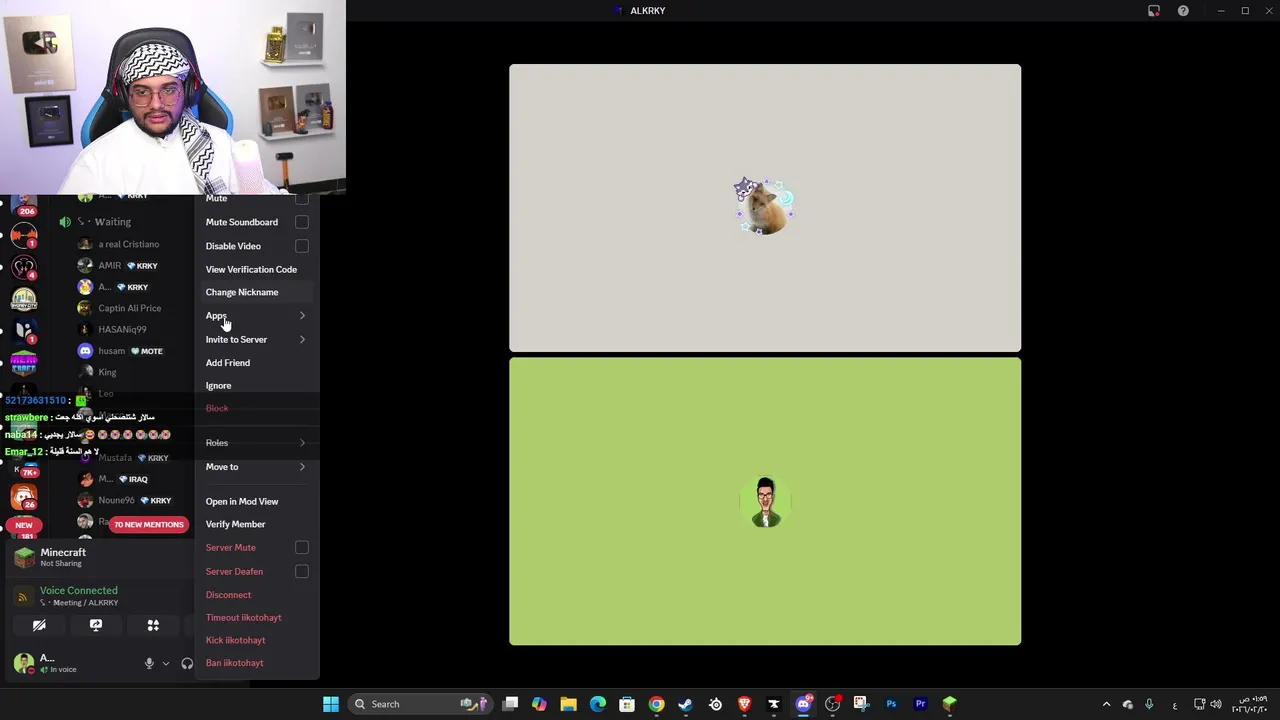Focus the cat avatar video tile
The width and height of the screenshot is (1280, 720).
pos(765,208)
